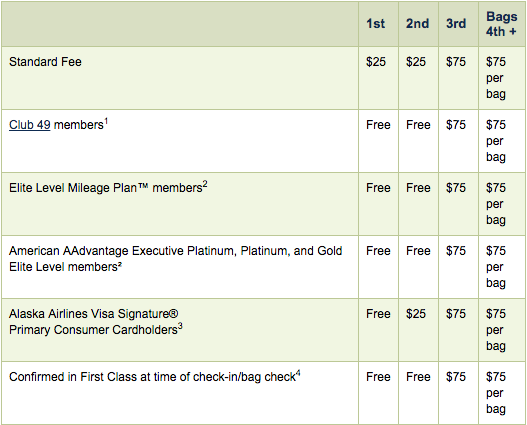Select the Bags 4th + column header
The width and height of the screenshot is (527, 425).
point(501,24)
